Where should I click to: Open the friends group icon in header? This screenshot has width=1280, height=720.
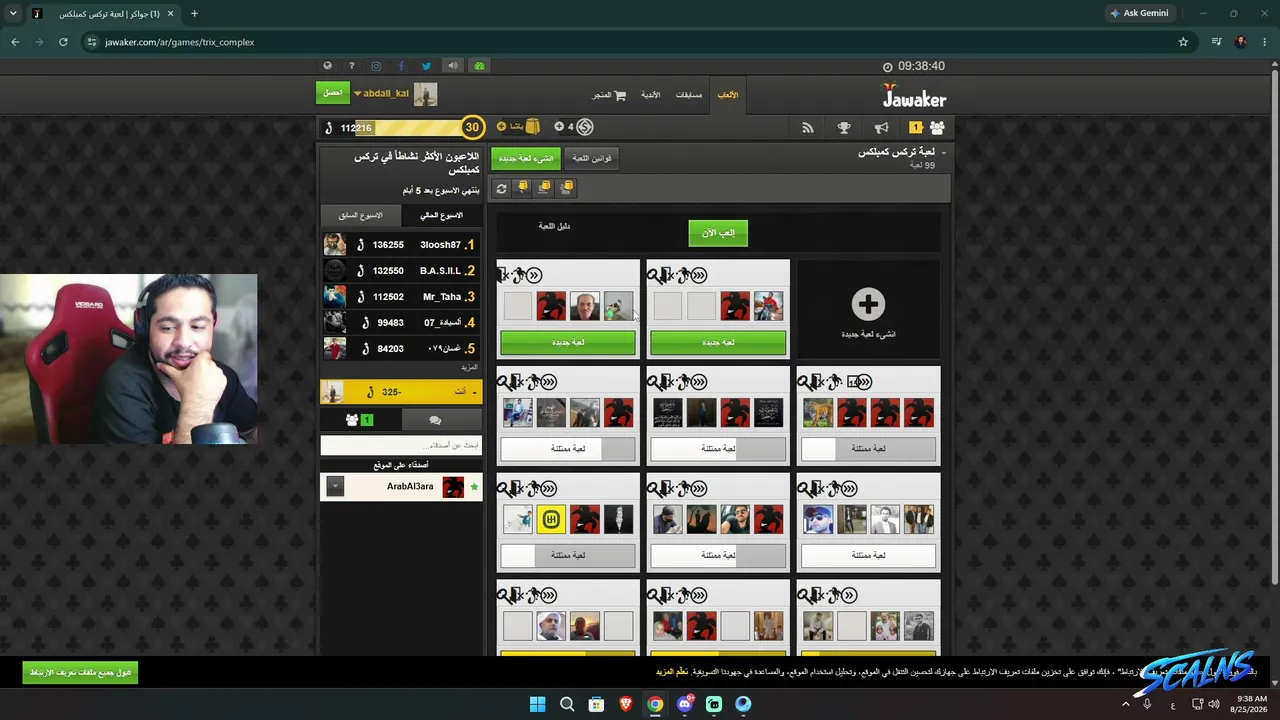click(937, 127)
